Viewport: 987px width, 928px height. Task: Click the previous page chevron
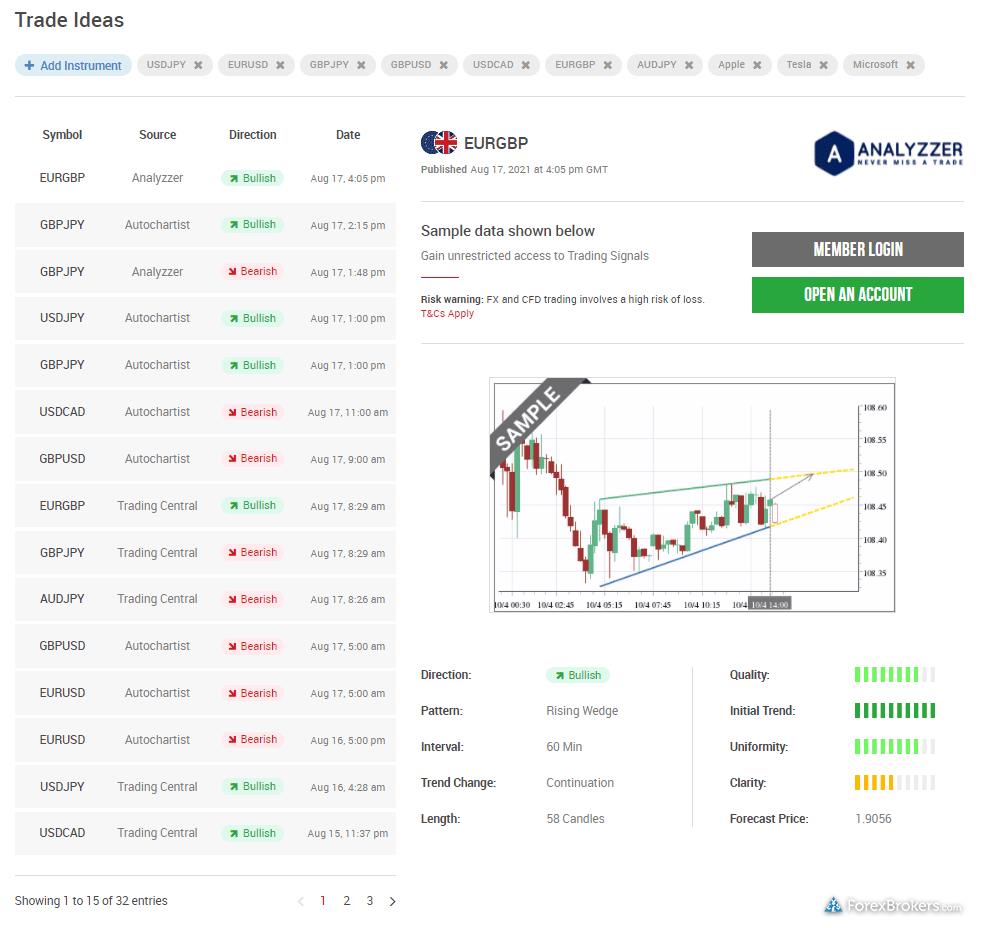coord(300,901)
